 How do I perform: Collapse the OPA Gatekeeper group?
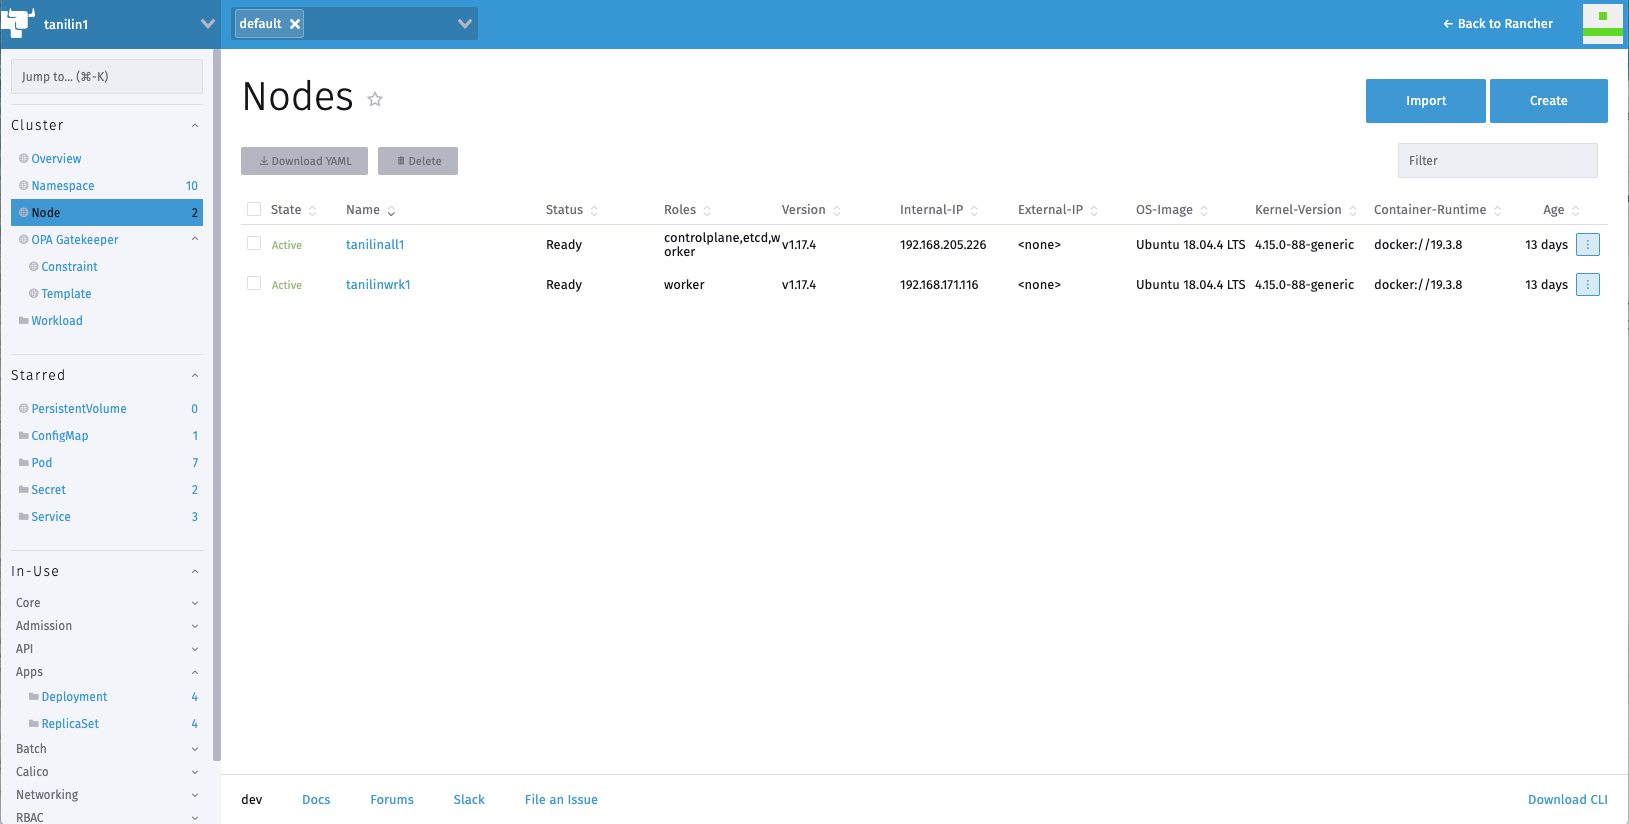click(x=195, y=239)
